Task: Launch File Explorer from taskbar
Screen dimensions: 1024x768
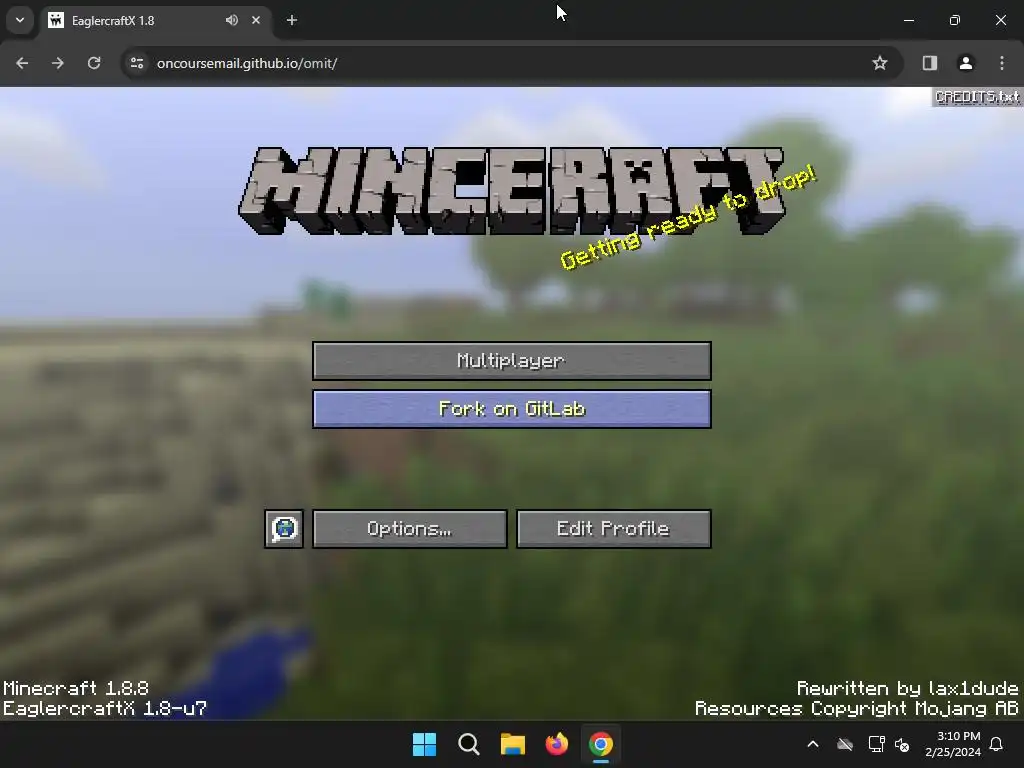Action: coord(513,744)
